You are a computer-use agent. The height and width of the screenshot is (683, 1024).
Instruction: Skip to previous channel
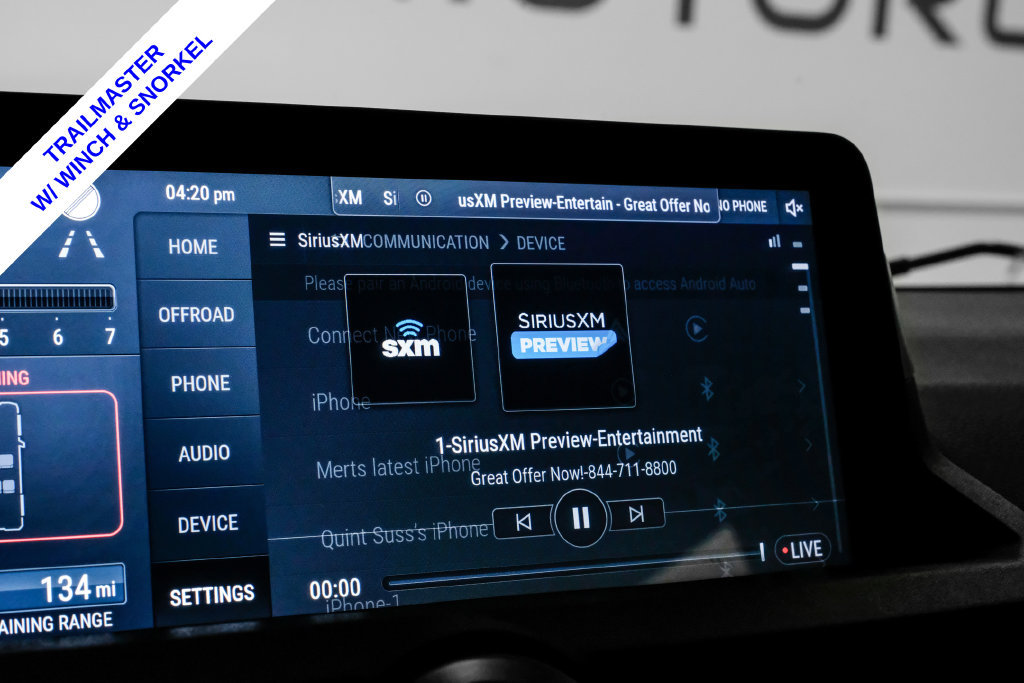pyautogui.click(x=523, y=521)
